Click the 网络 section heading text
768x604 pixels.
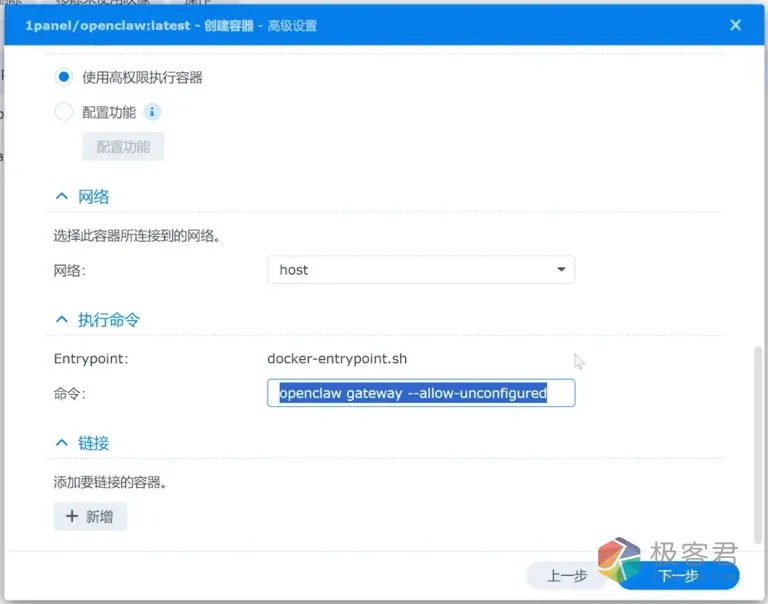pos(94,197)
